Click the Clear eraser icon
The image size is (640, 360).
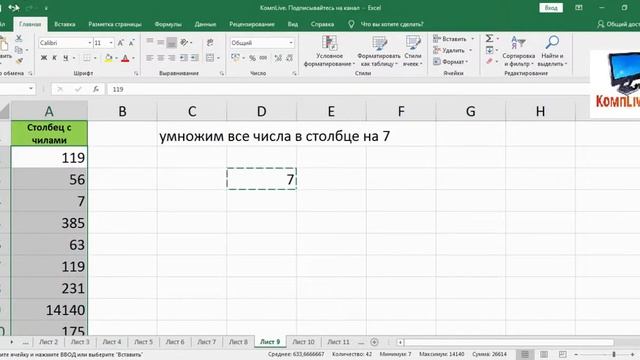coord(489,61)
